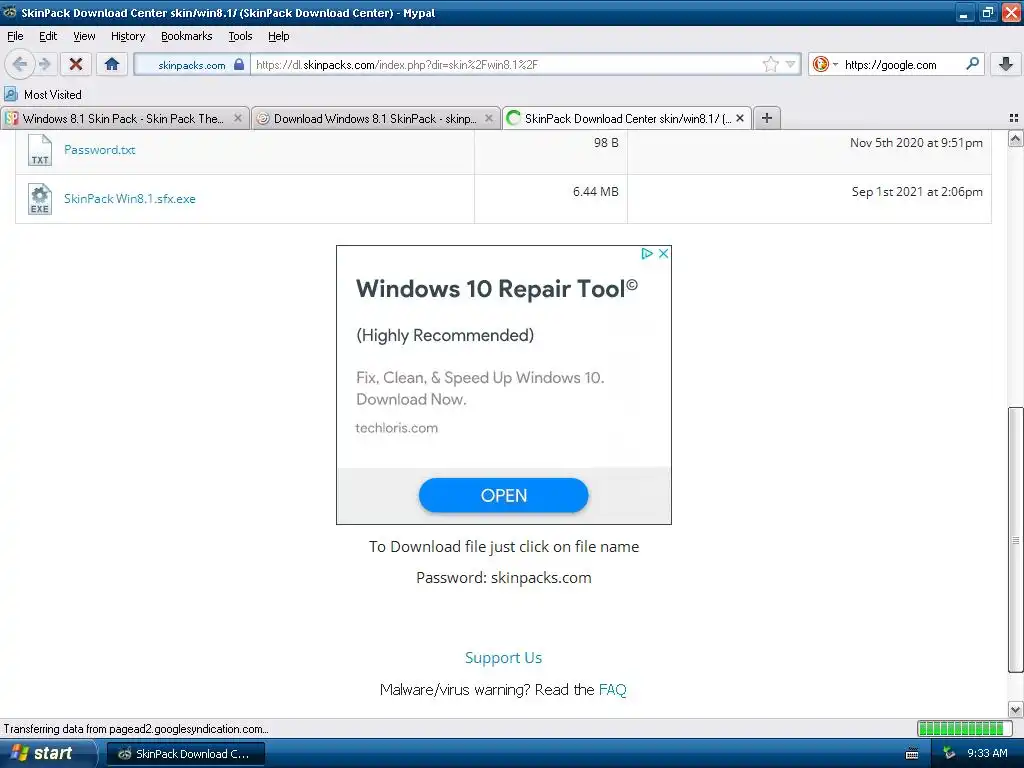Open the Bookmarks menu
The image size is (1024, 768).
187,36
